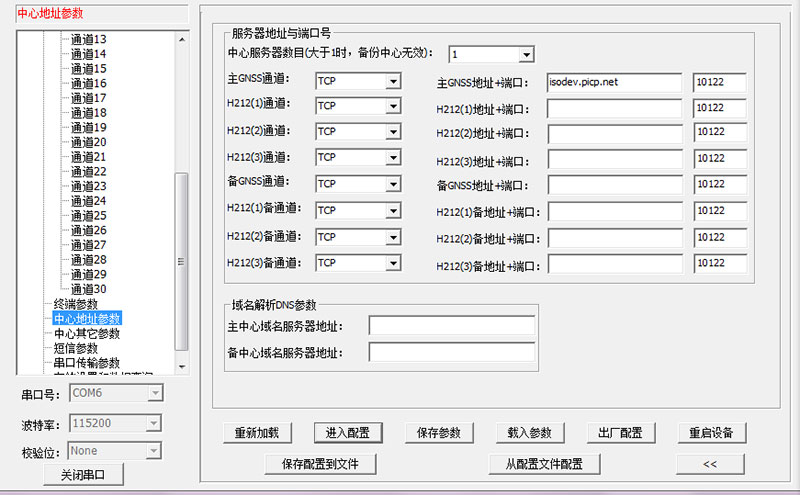Click the 备GNSS地址 address field
800x495 pixels.
point(615,185)
